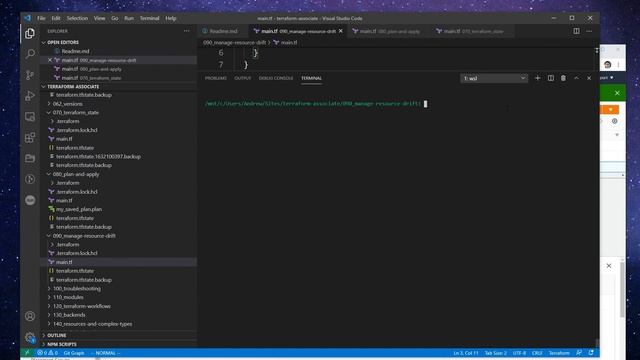Close main.tf in Open Editors list
This screenshot has width=640, height=360.
[50, 60]
